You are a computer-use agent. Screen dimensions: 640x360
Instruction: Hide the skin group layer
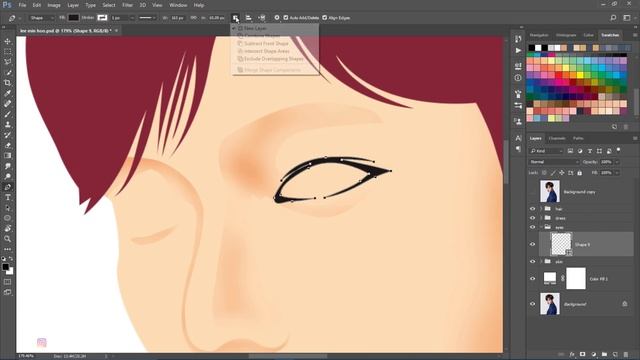pyautogui.click(x=532, y=262)
